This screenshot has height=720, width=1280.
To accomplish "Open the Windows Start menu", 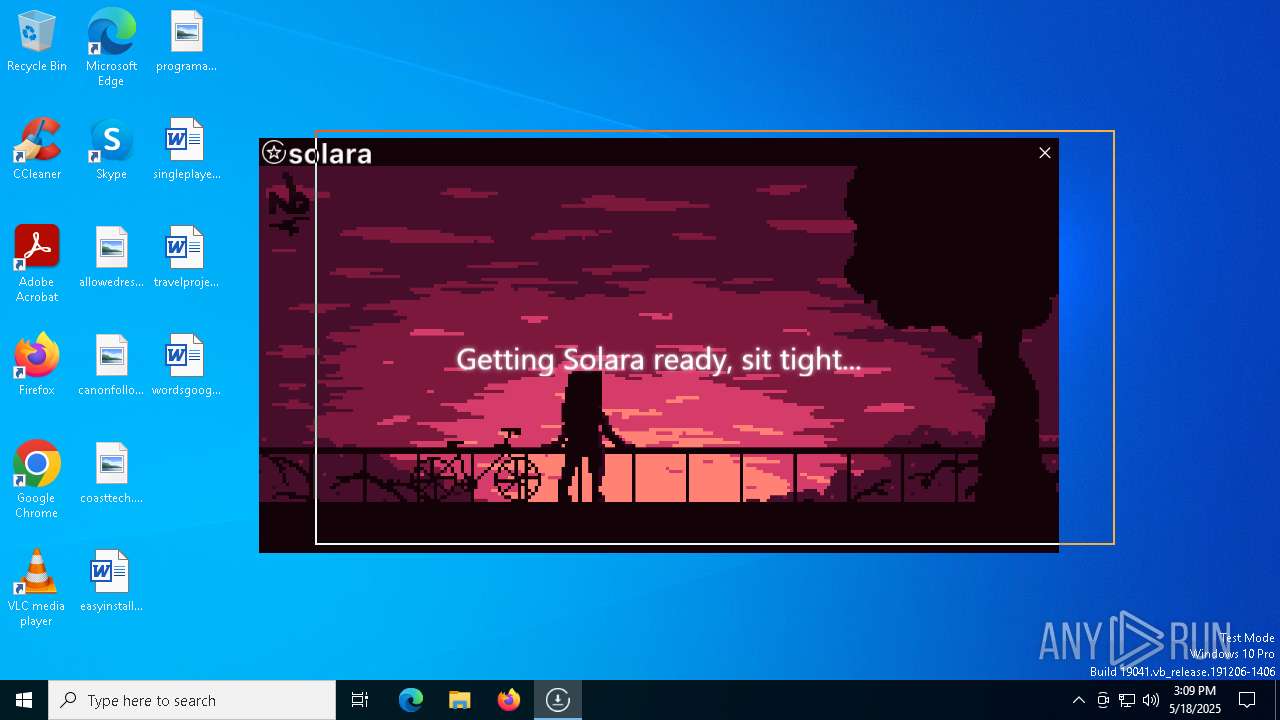I will [x=24, y=700].
